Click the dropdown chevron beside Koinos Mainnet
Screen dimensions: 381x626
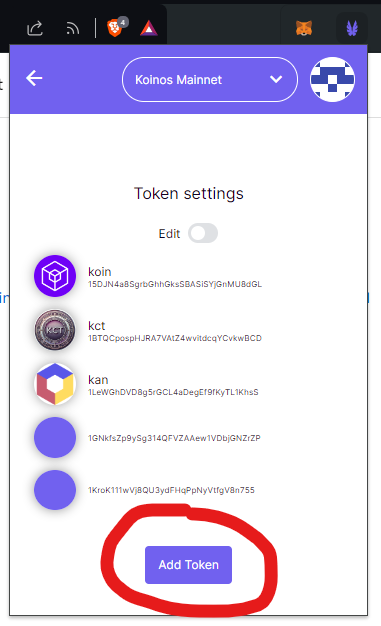[x=276, y=79]
